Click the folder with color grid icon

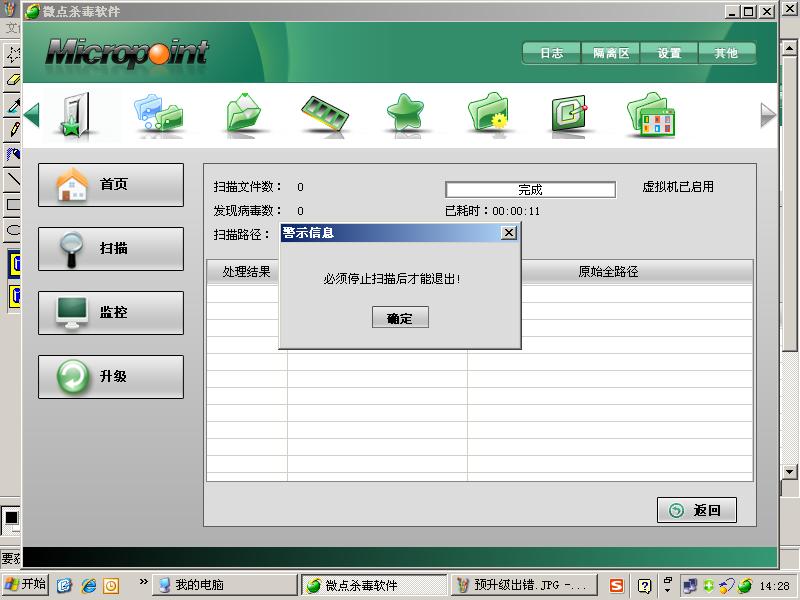pyautogui.click(x=652, y=114)
